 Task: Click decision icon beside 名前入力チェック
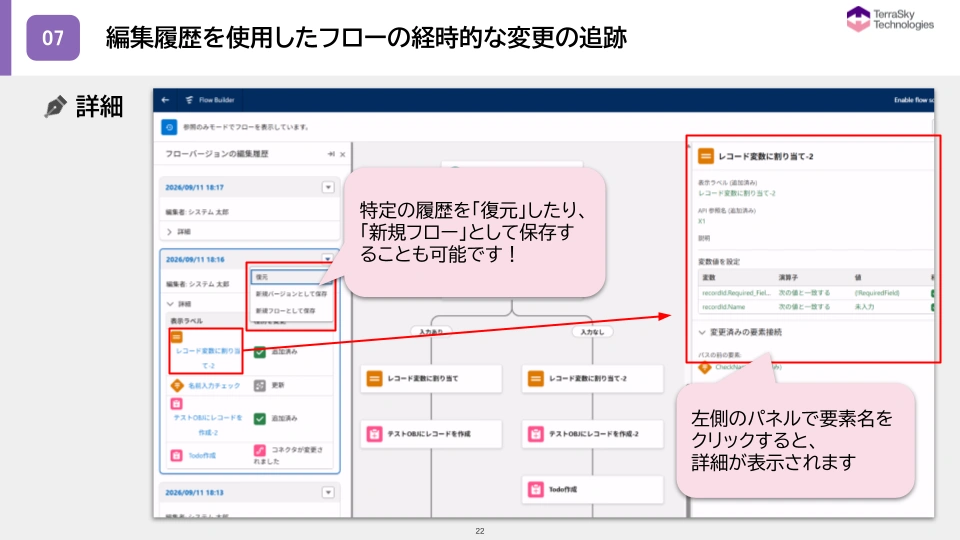[x=177, y=385]
